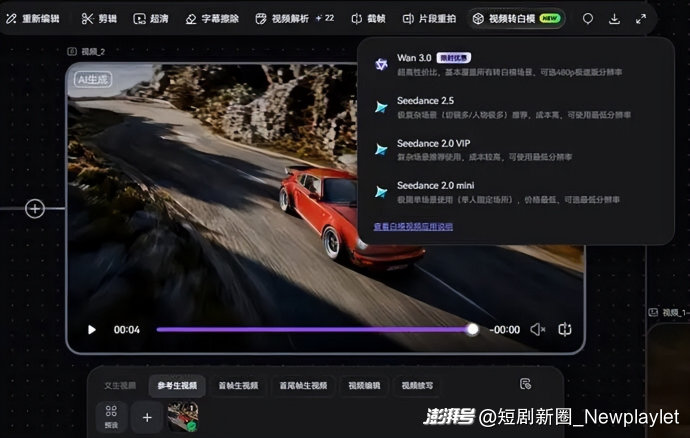Screen dimensions: 690x438
Task: Click the 限时优惠 badge next to Wan 3.0
Action: (x=454, y=58)
